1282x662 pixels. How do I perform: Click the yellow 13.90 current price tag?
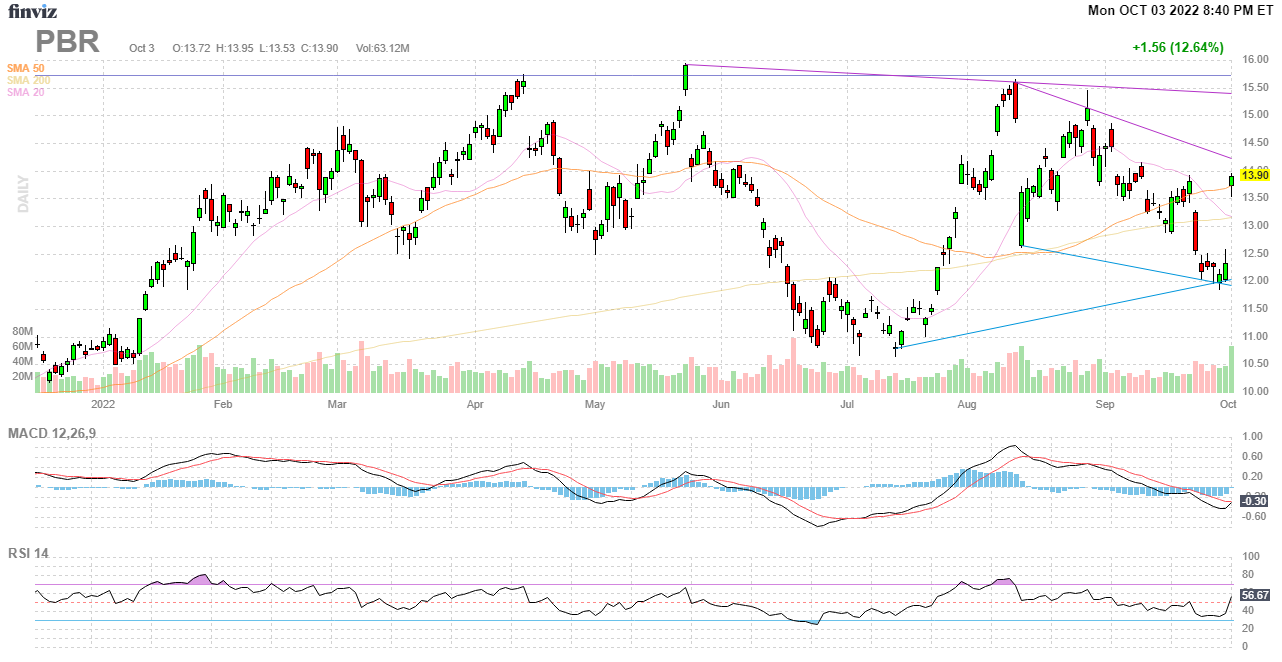1254,176
